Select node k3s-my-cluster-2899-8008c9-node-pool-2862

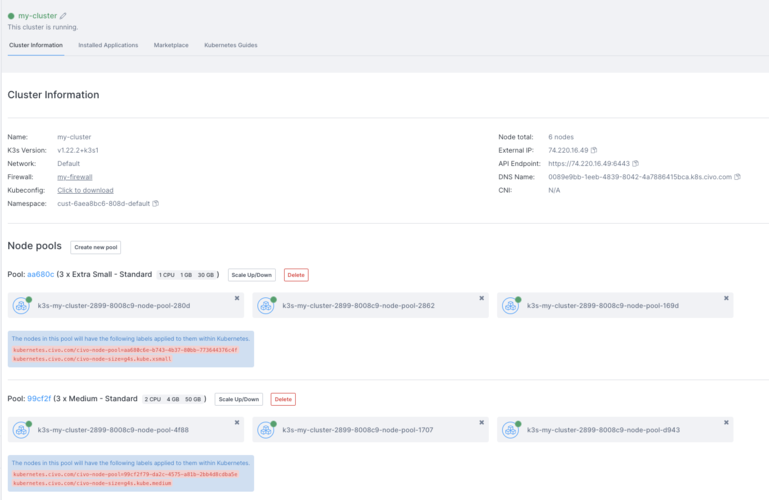[370, 305]
